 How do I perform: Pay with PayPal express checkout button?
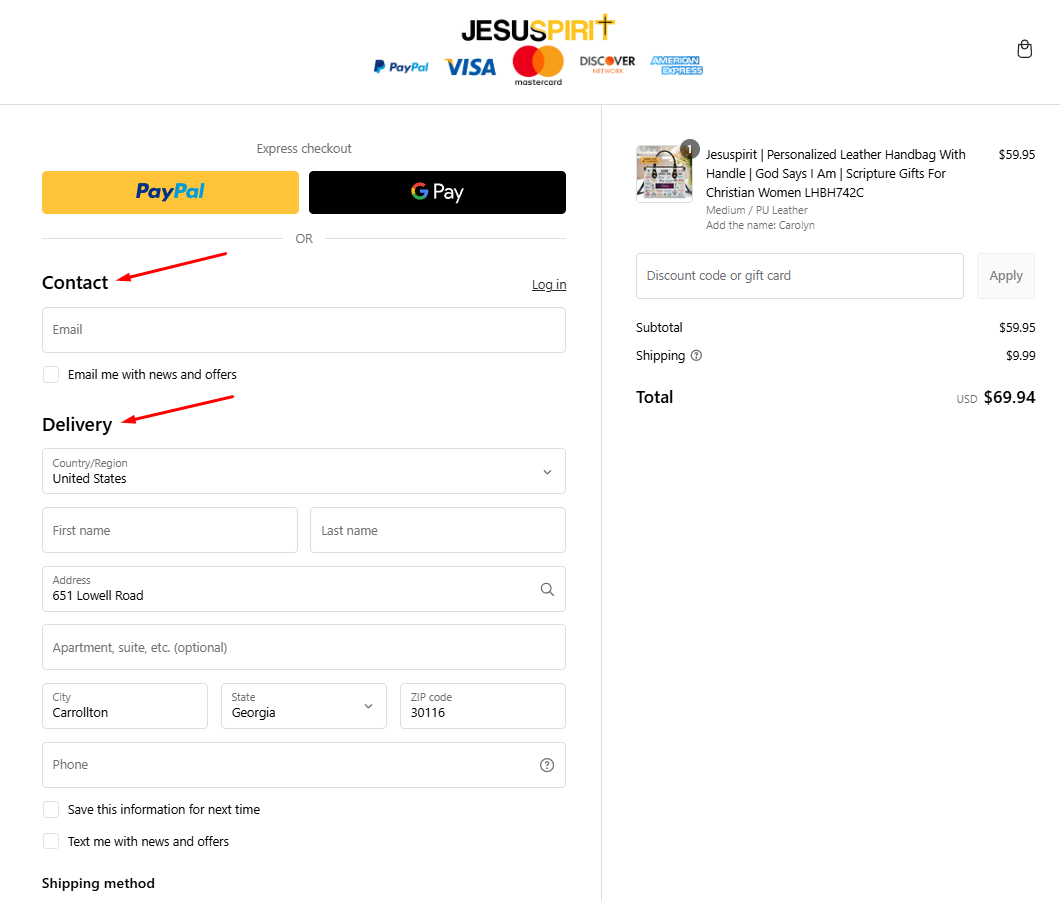point(170,193)
